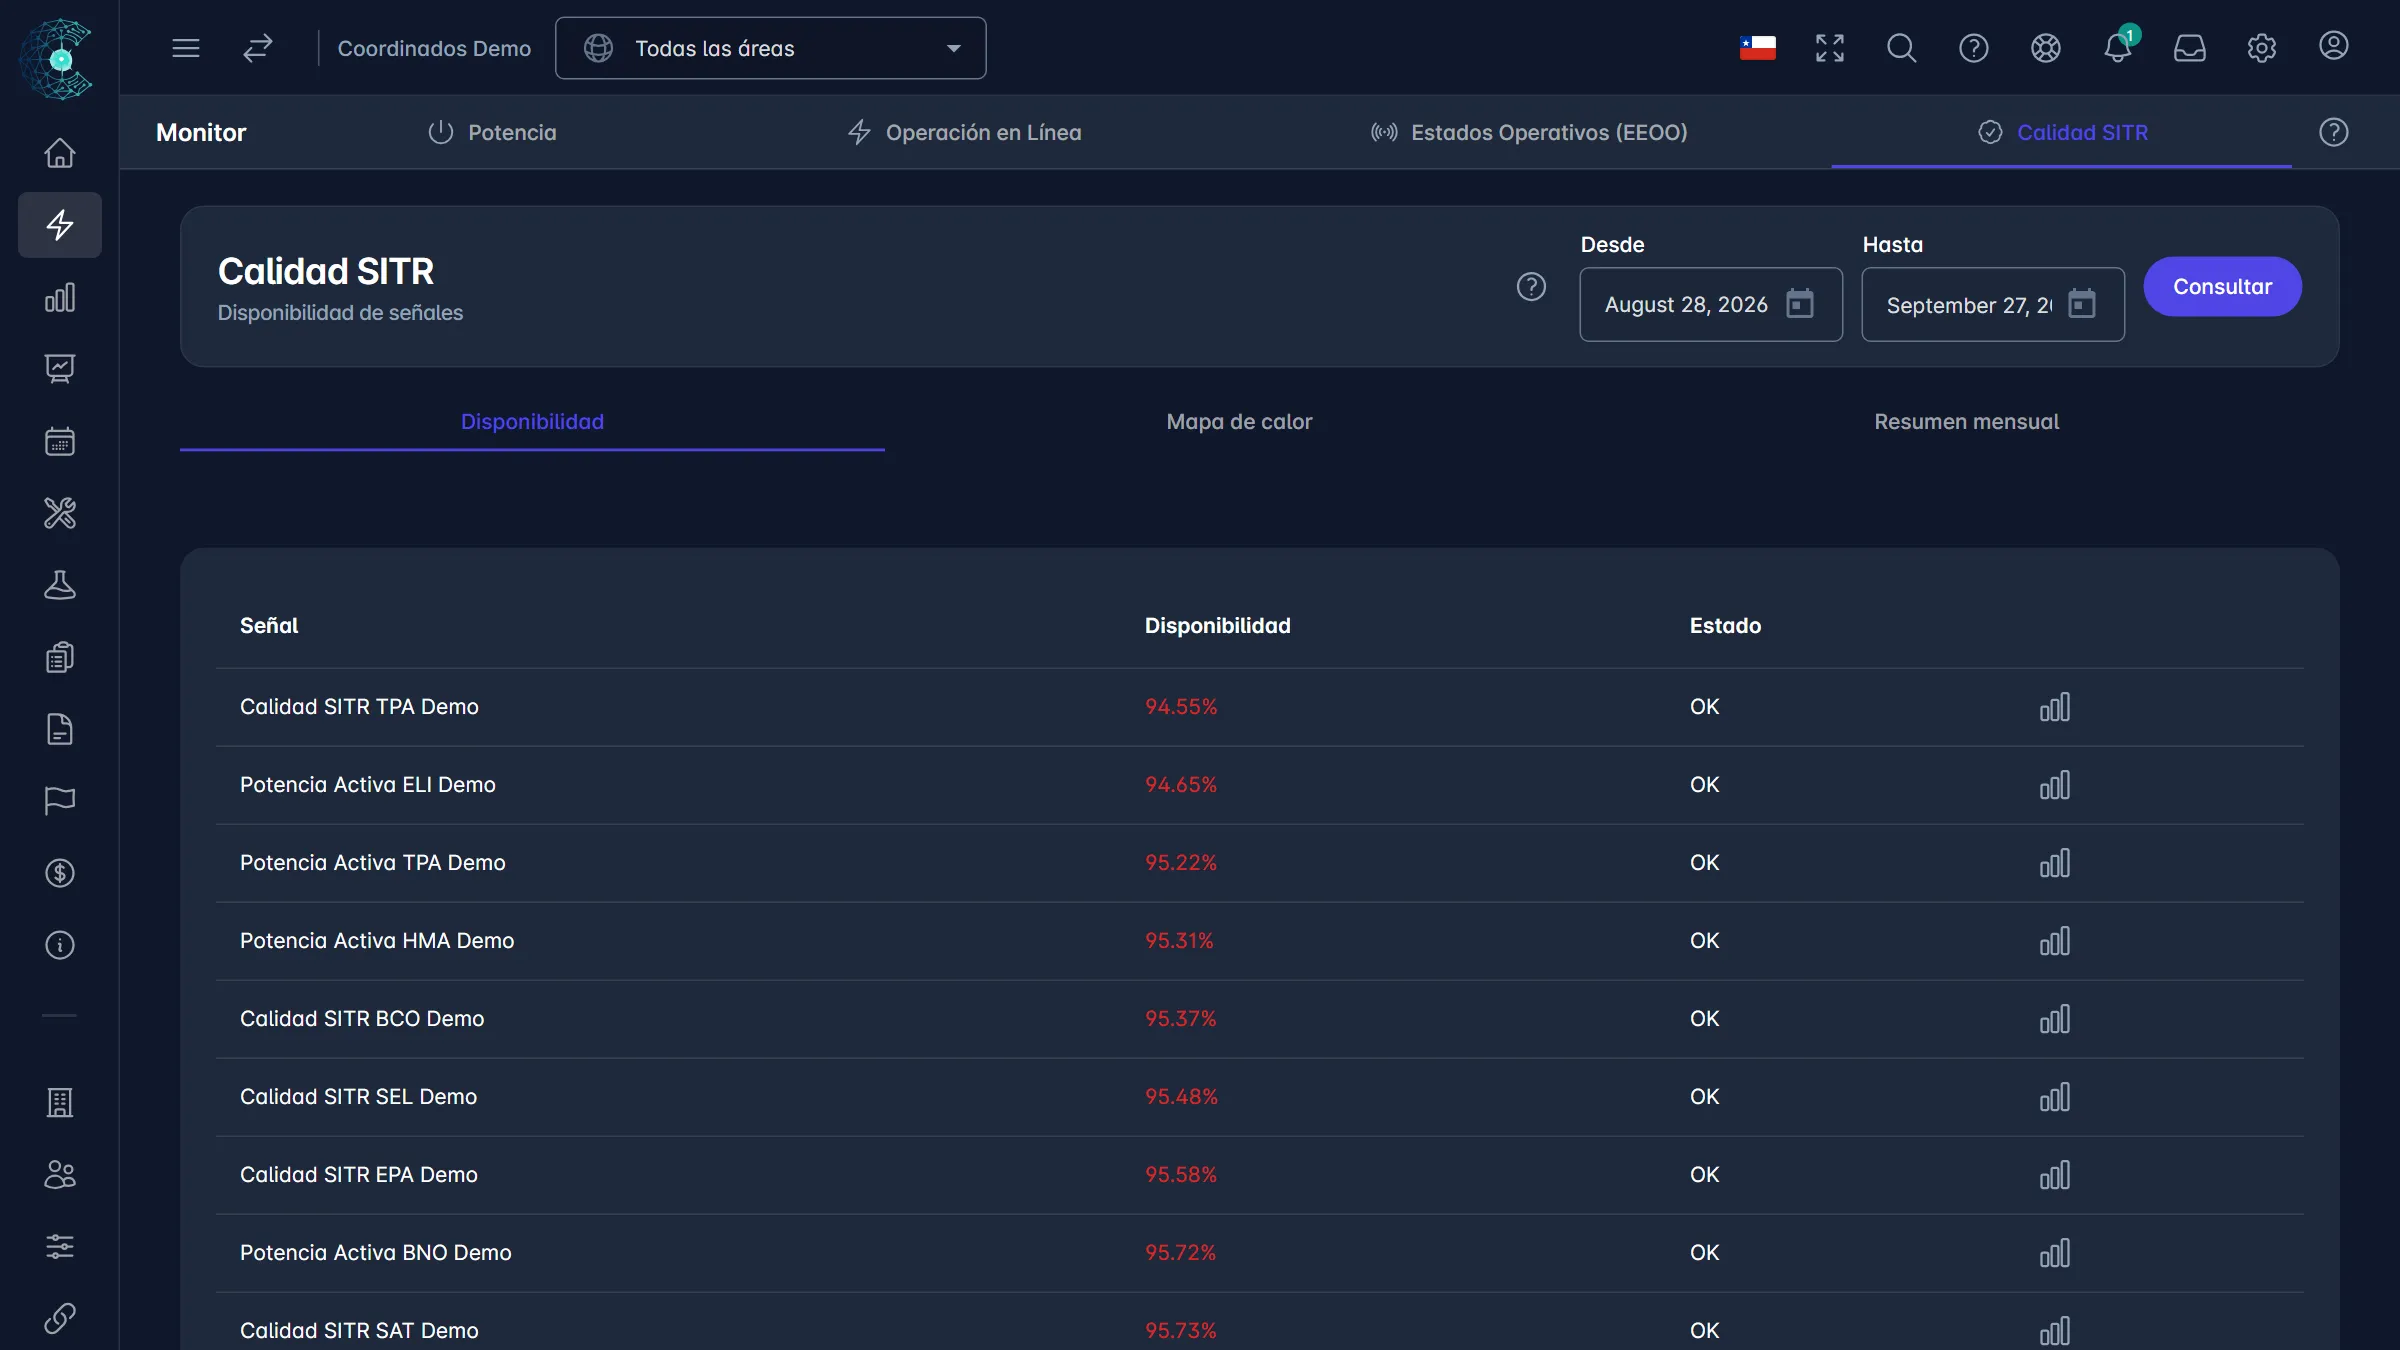
Task: Open the home icon in sidebar
Action: point(60,153)
